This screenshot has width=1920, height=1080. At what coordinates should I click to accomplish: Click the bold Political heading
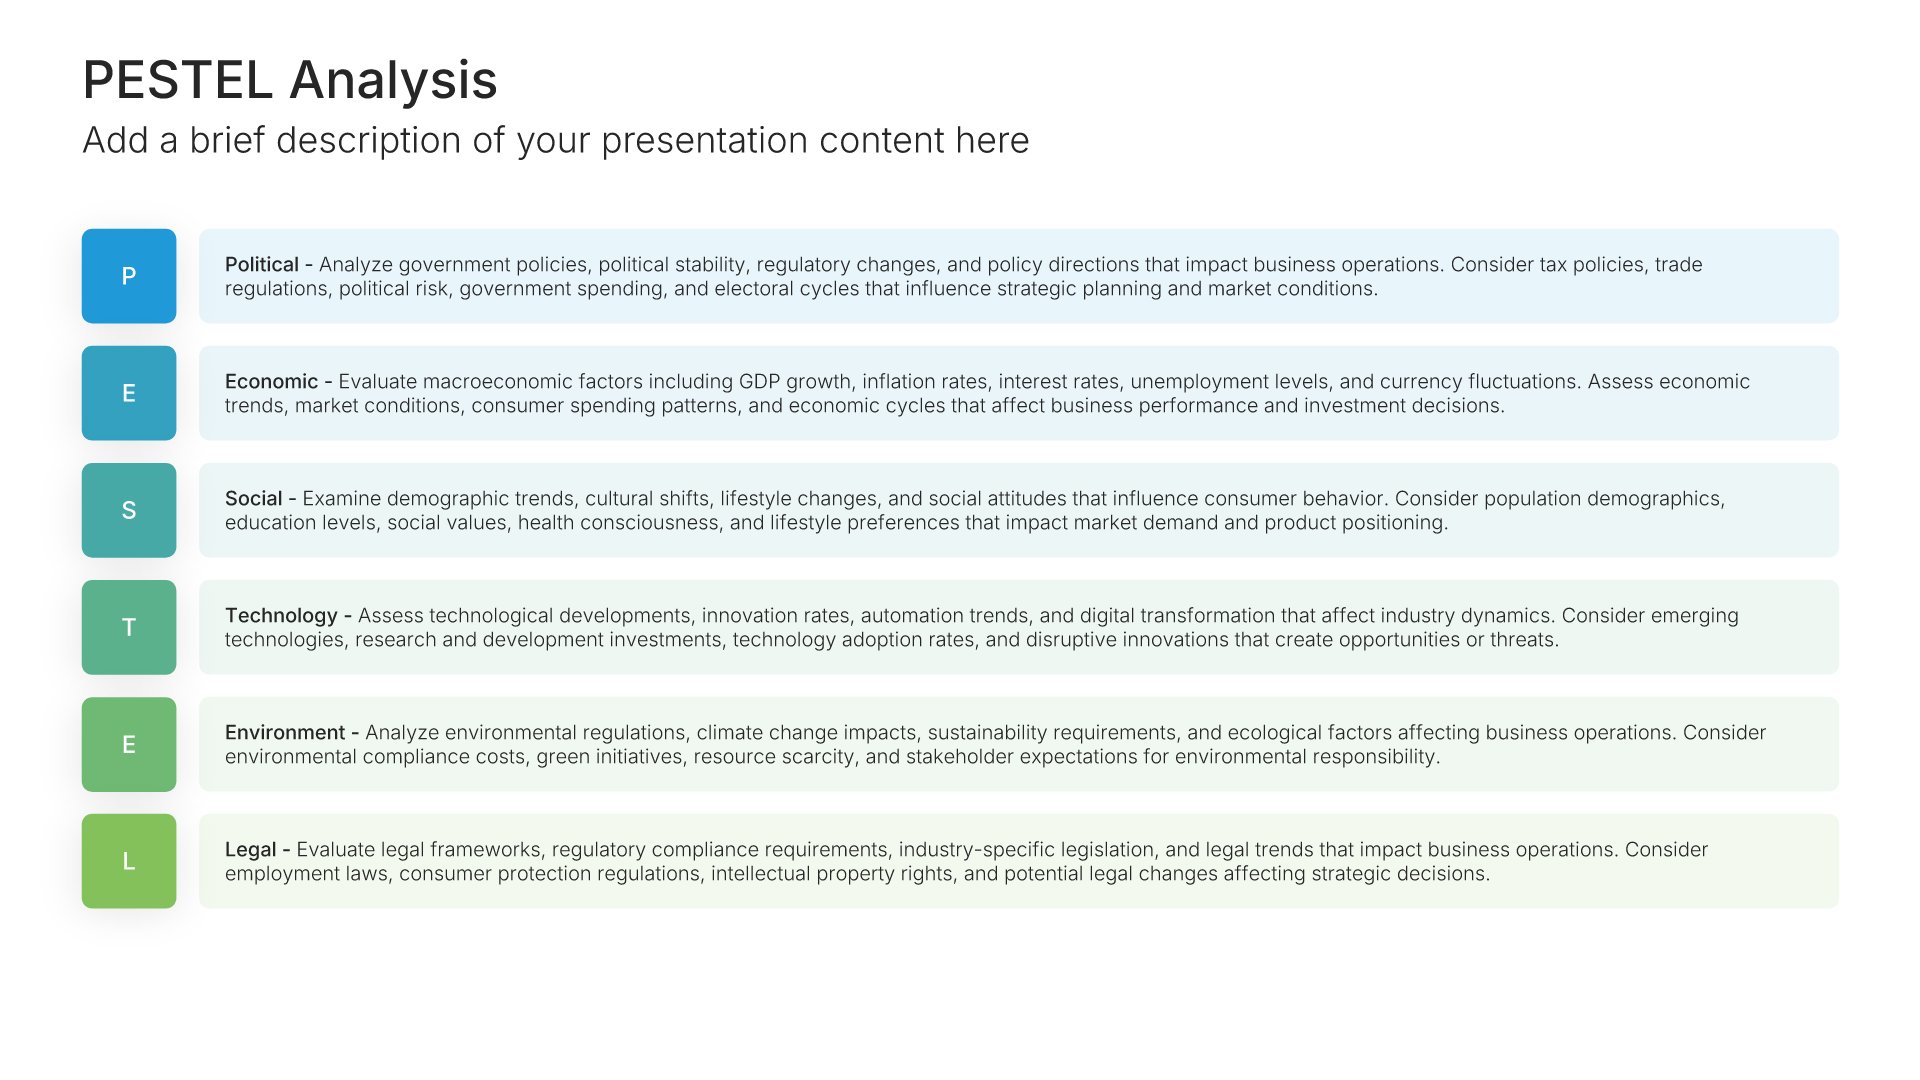coord(262,265)
